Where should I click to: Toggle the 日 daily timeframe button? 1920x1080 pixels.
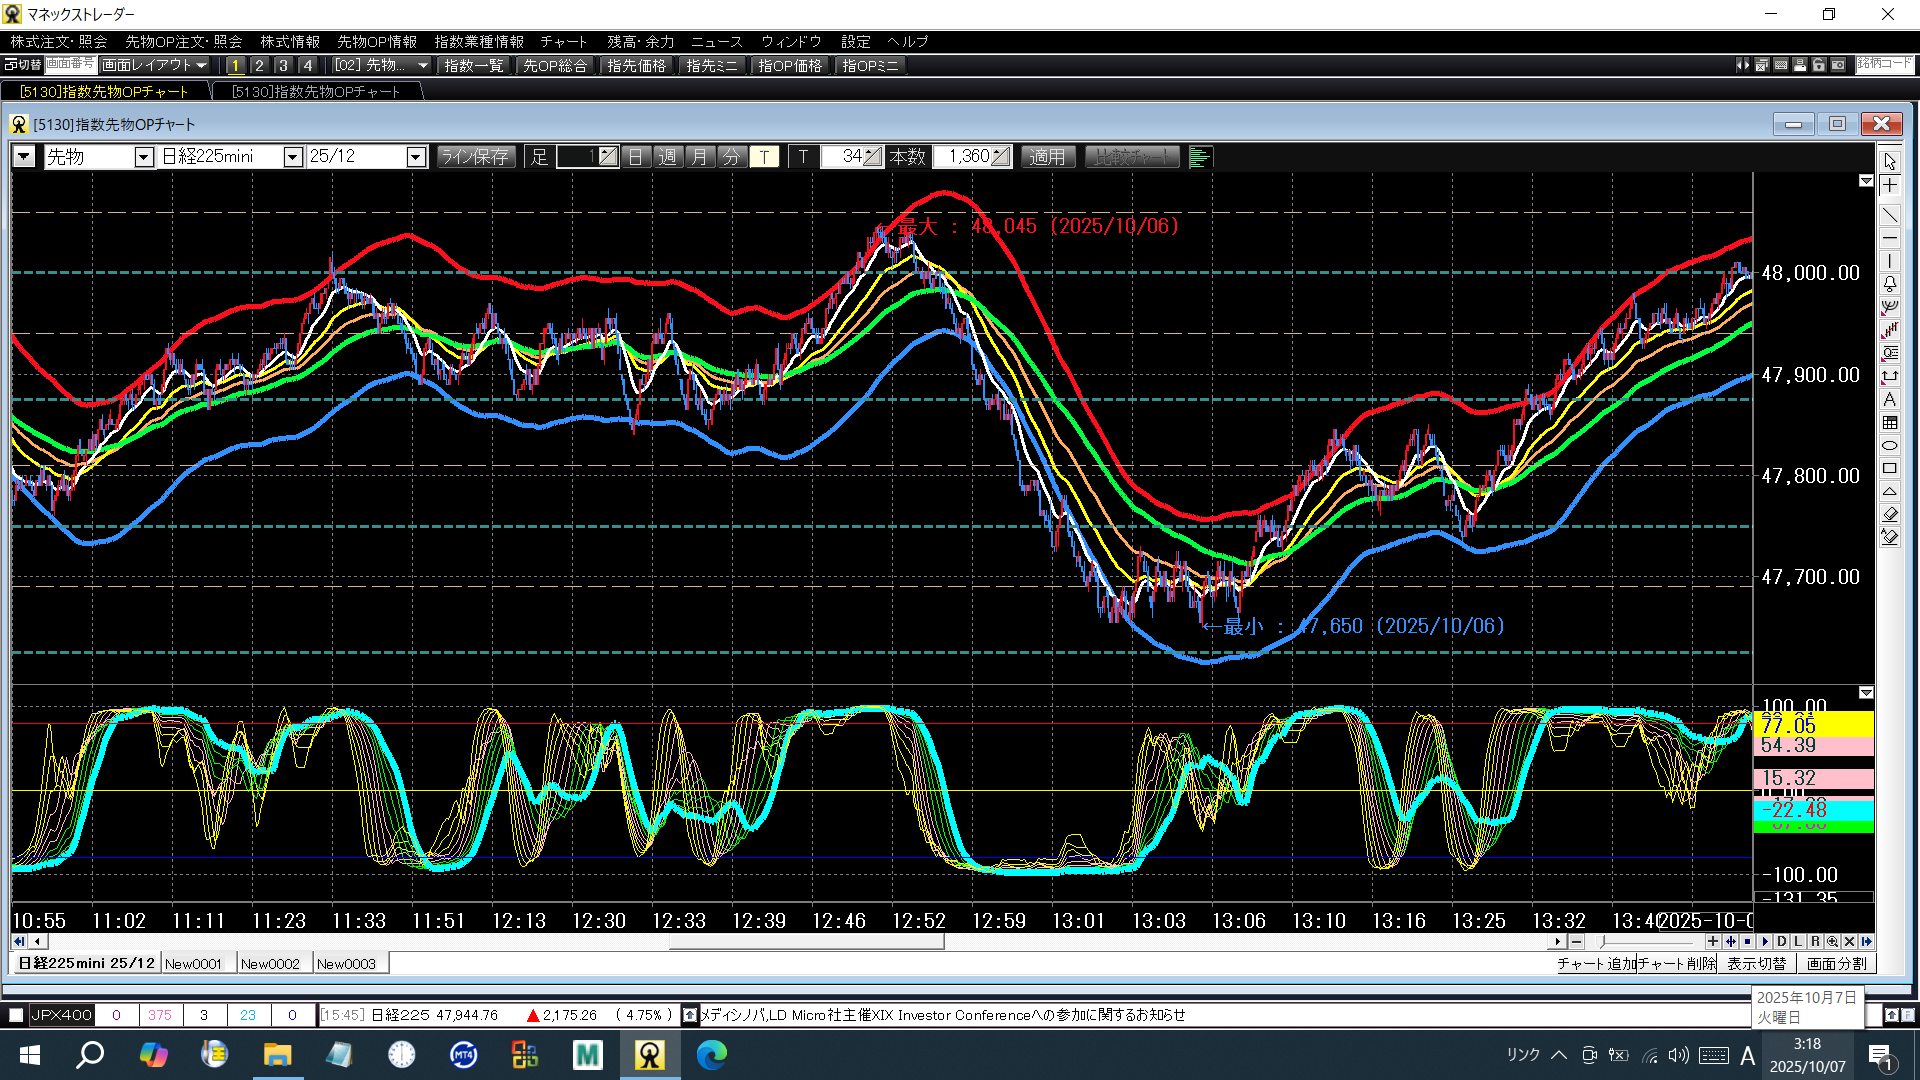tap(636, 157)
